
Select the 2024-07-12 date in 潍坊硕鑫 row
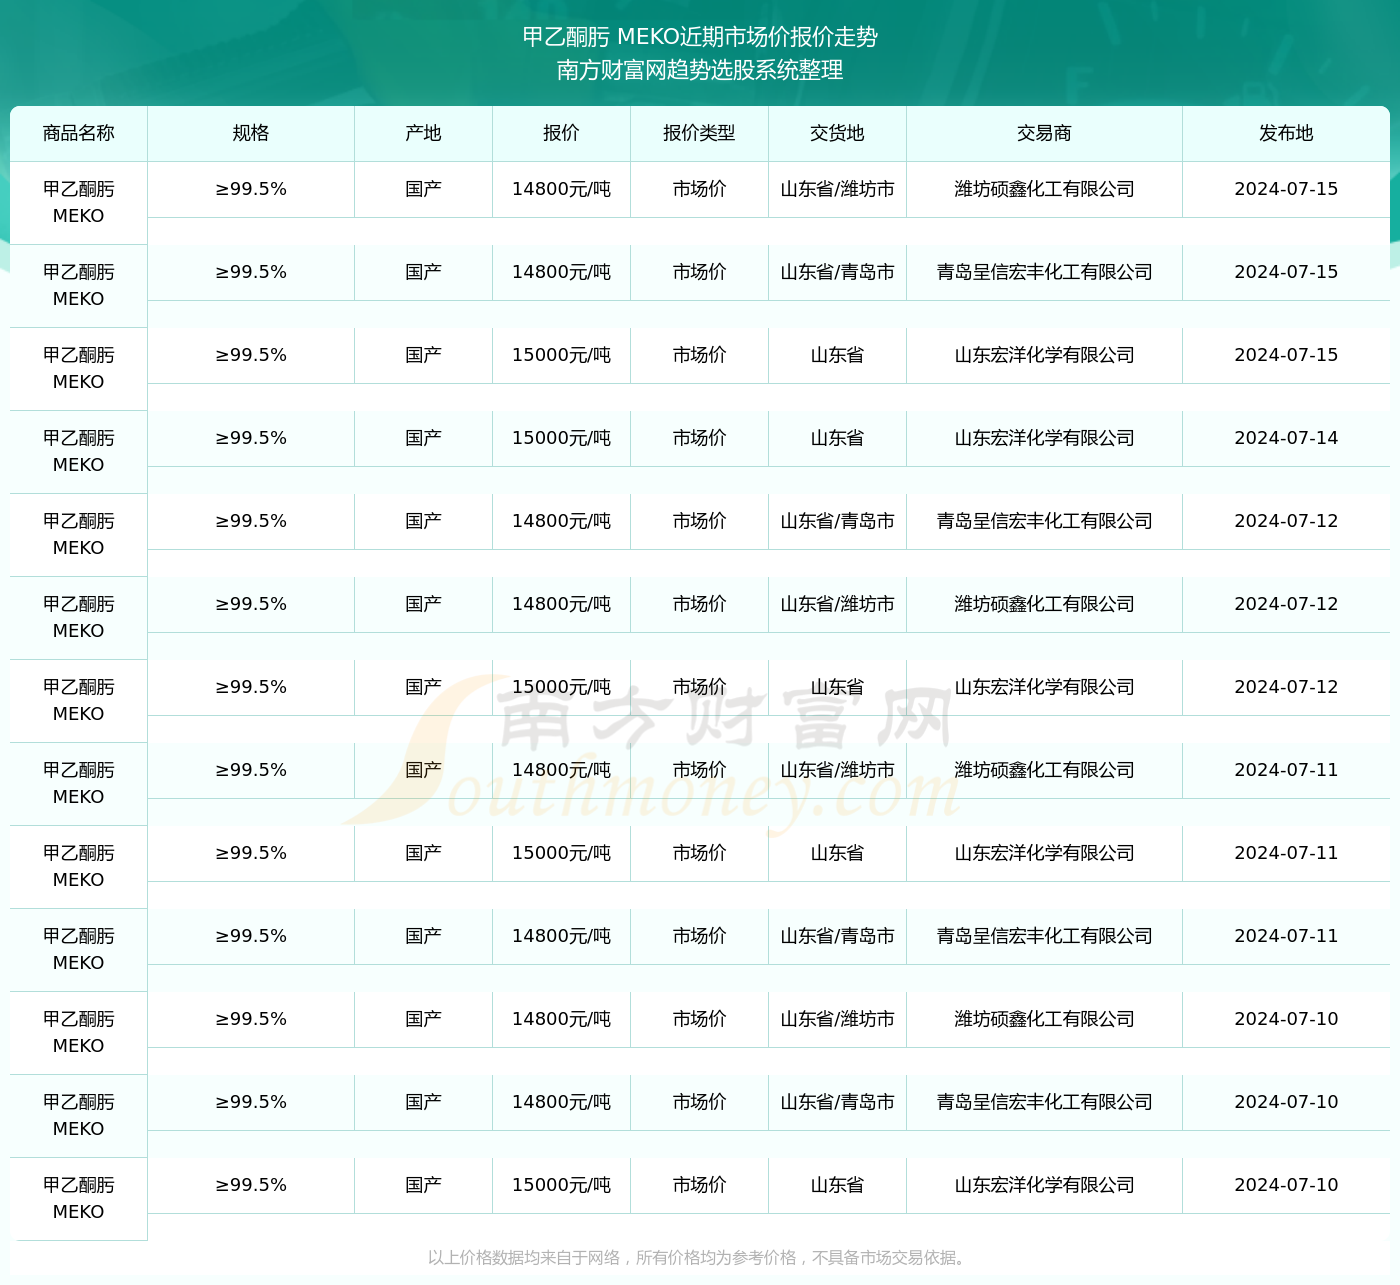(1286, 604)
